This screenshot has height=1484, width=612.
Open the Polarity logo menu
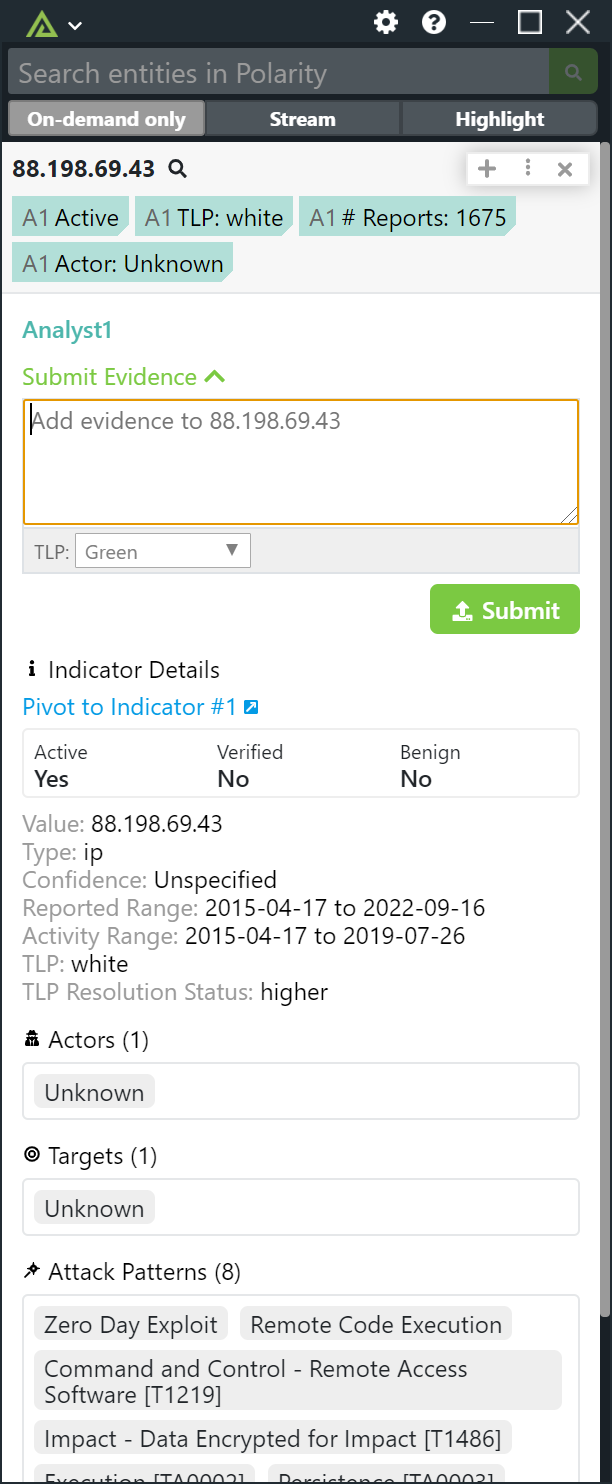point(41,23)
